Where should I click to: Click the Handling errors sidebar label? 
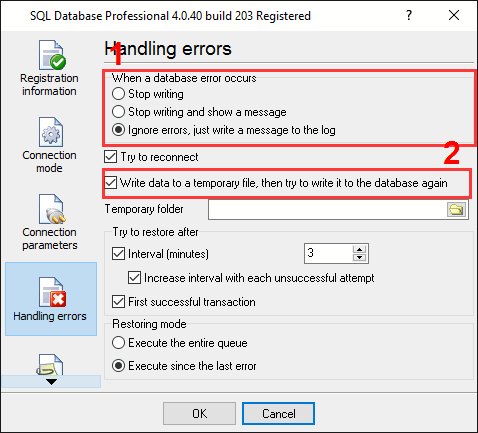[50, 316]
